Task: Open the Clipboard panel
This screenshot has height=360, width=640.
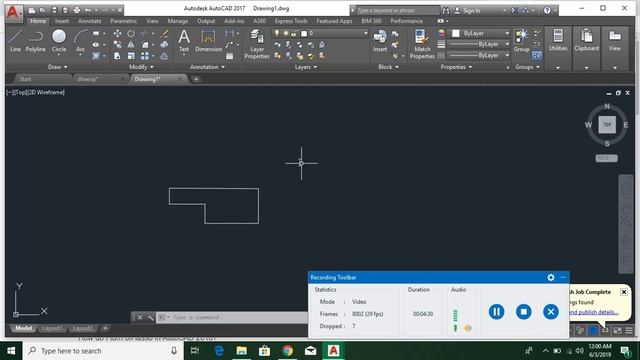Action: tap(587, 40)
